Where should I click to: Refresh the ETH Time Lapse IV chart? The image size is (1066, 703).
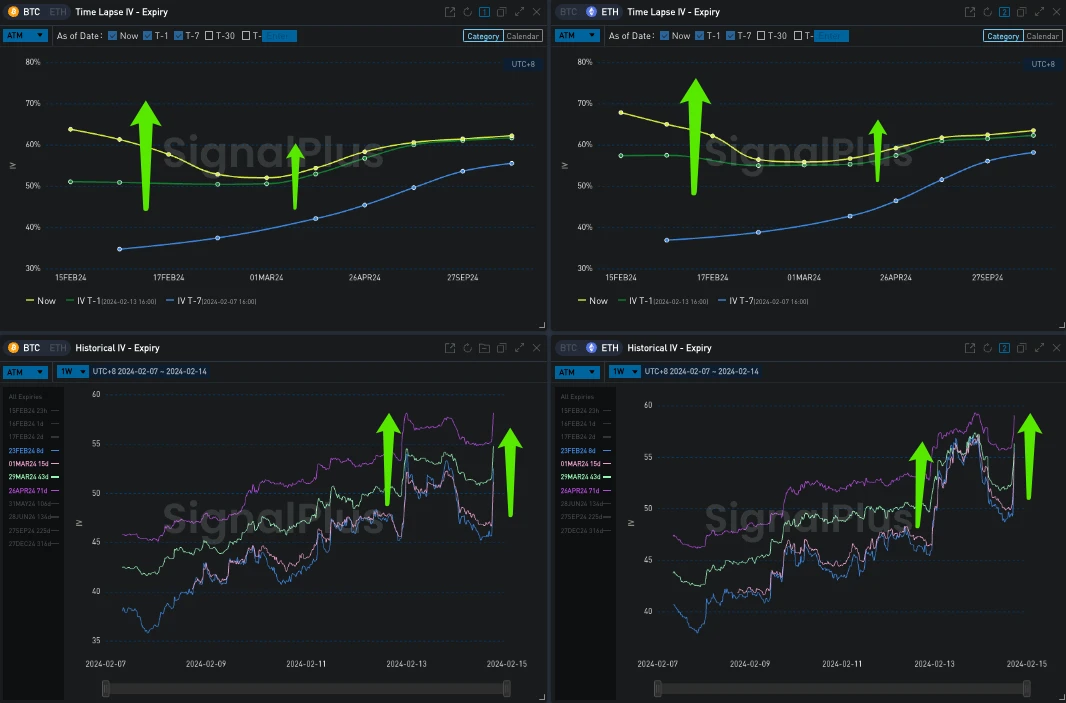click(x=988, y=12)
